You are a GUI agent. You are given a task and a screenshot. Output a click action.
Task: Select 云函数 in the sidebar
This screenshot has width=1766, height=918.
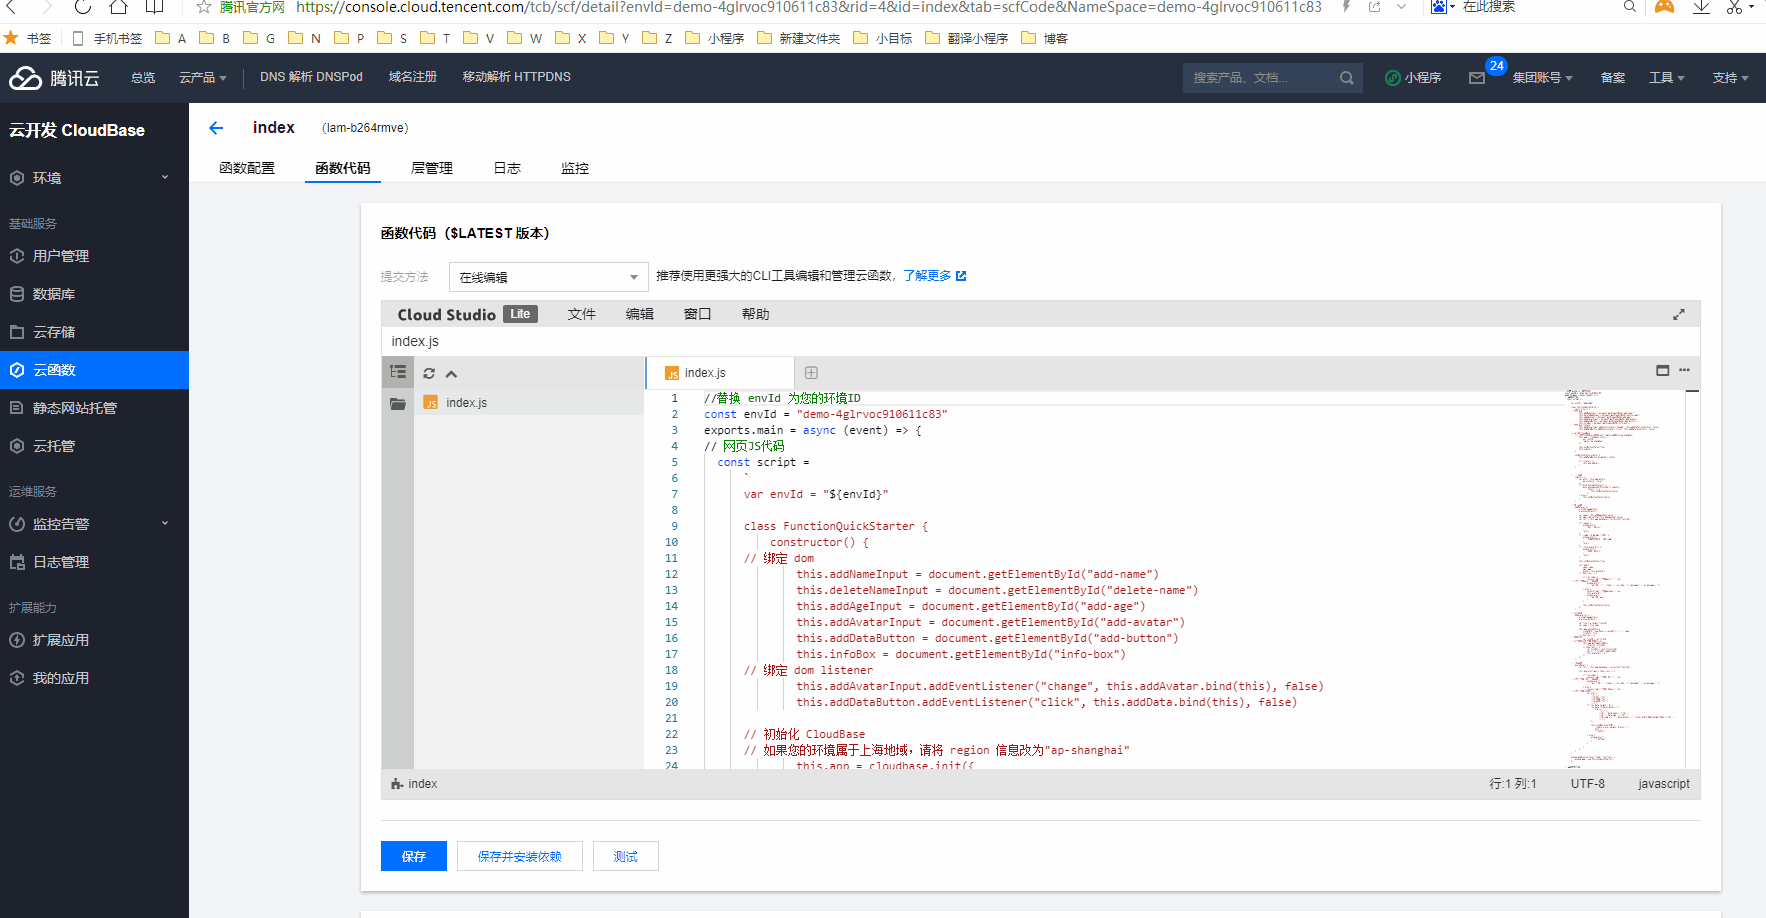tap(94, 370)
